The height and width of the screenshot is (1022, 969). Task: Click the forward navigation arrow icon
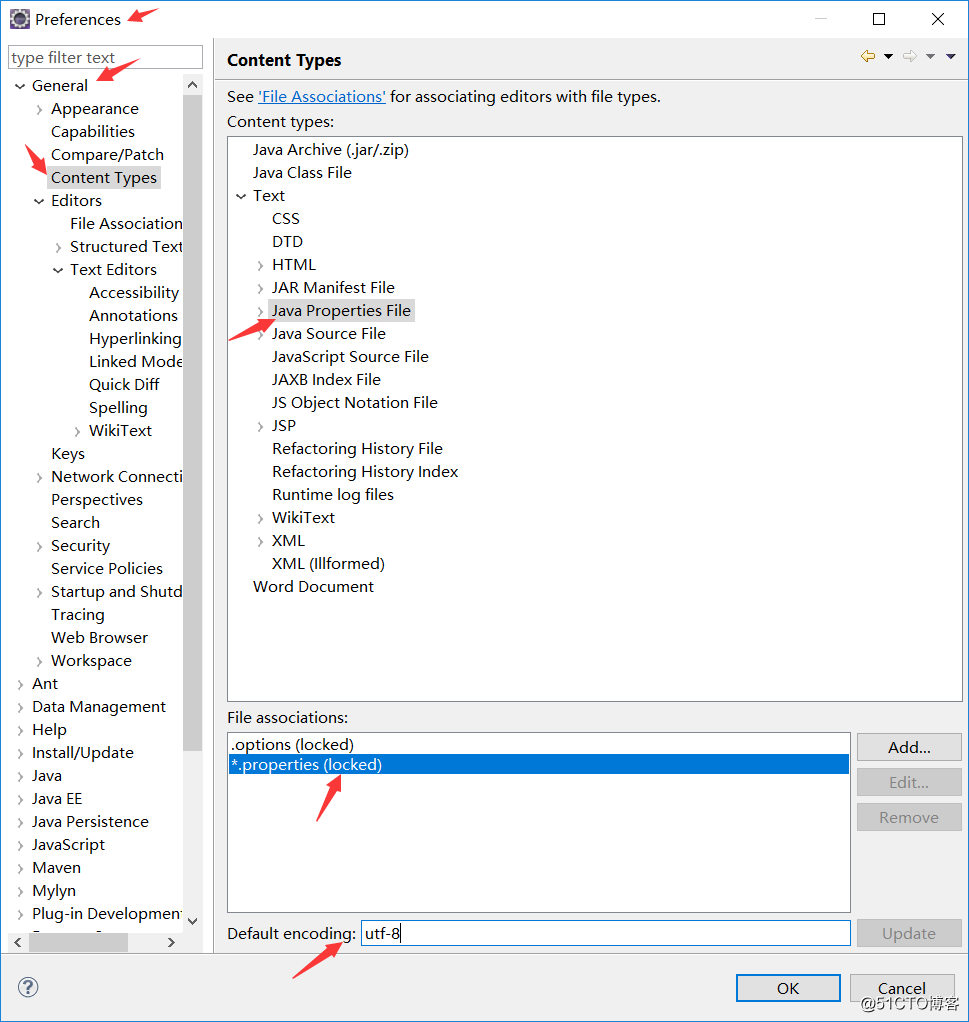pyautogui.click(x=910, y=57)
